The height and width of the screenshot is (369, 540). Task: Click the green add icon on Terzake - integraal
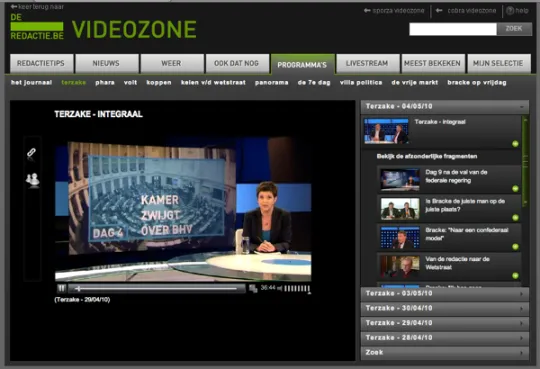(515, 144)
